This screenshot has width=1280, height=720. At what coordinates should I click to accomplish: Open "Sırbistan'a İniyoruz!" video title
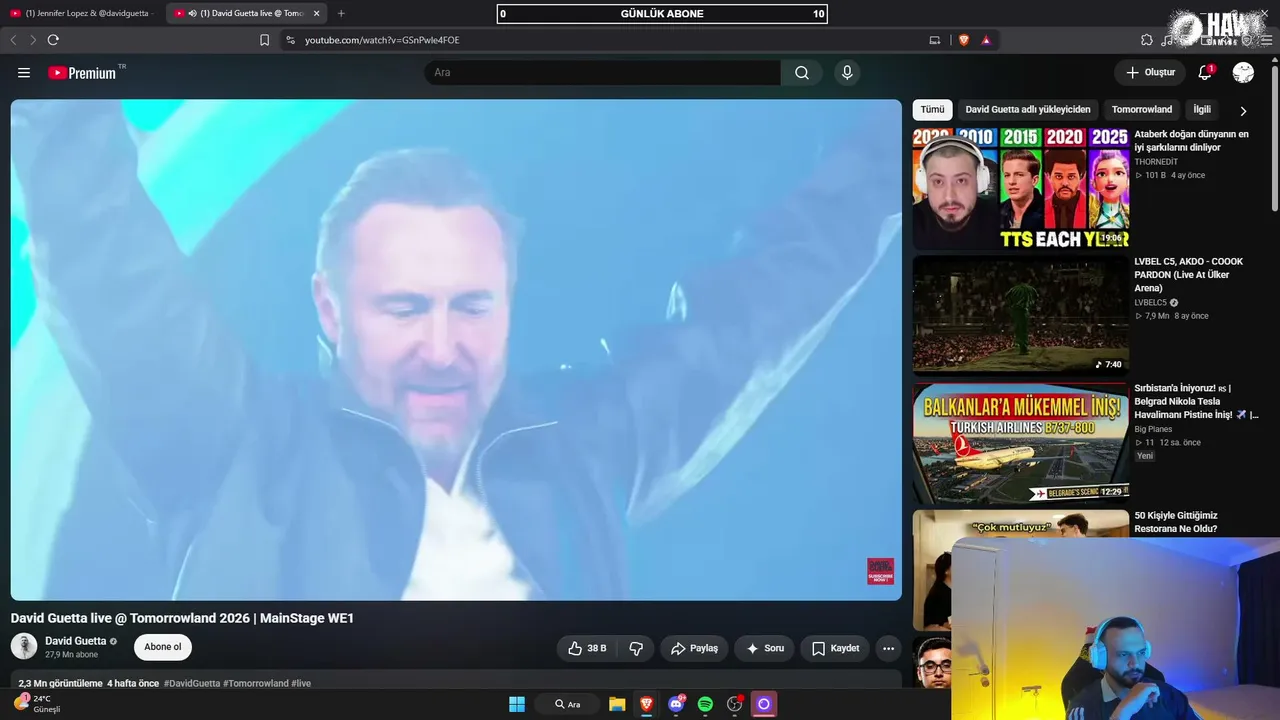click(1196, 401)
